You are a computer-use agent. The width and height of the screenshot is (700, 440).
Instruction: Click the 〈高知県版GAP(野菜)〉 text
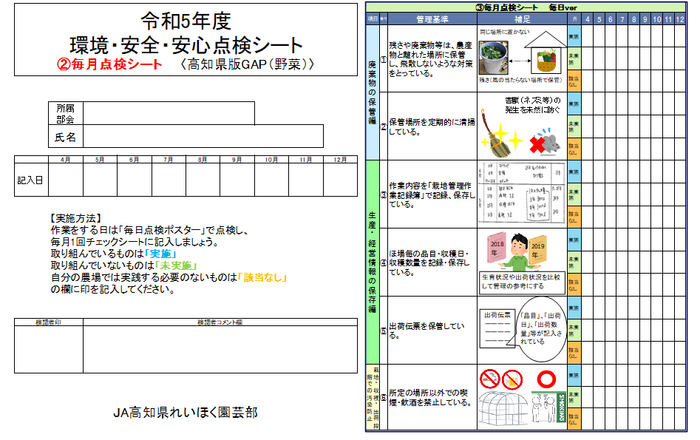(x=248, y=64)
